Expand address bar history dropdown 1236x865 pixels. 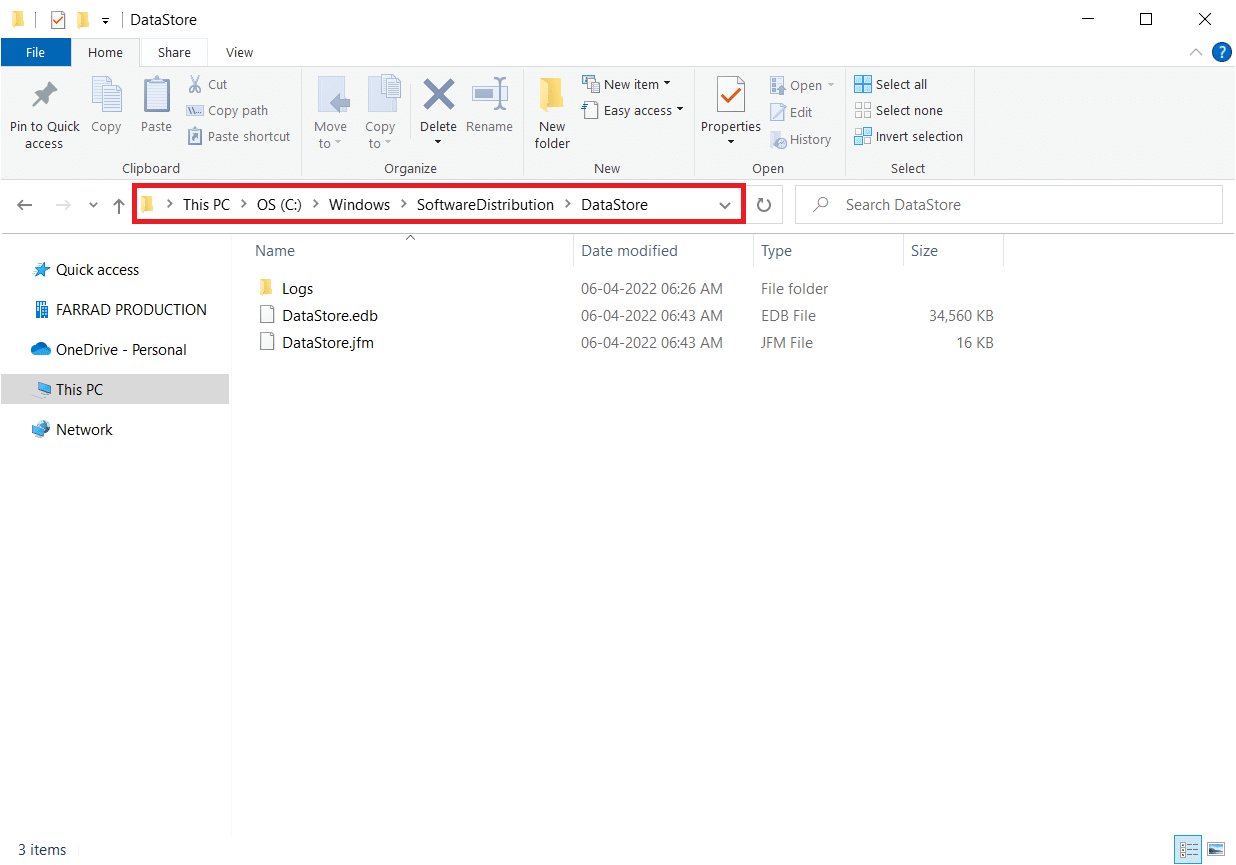[725, 205]
